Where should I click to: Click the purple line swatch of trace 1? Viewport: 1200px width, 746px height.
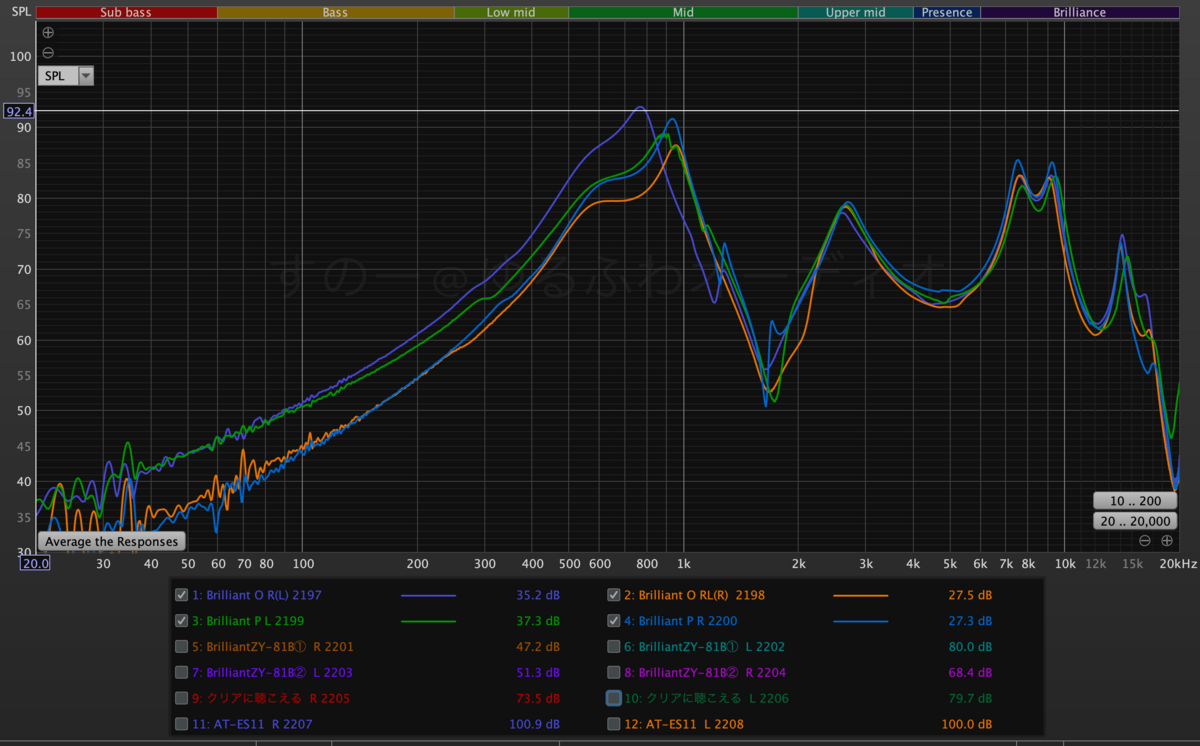(428, 595)
